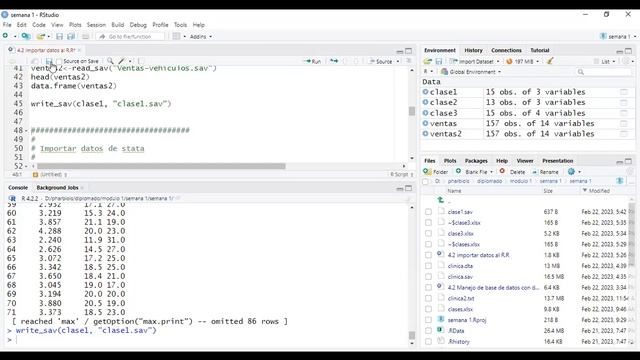Screen dimensions: 640x360
Task: Click the project directory icon at the Files path end
Action: point(620,181)
